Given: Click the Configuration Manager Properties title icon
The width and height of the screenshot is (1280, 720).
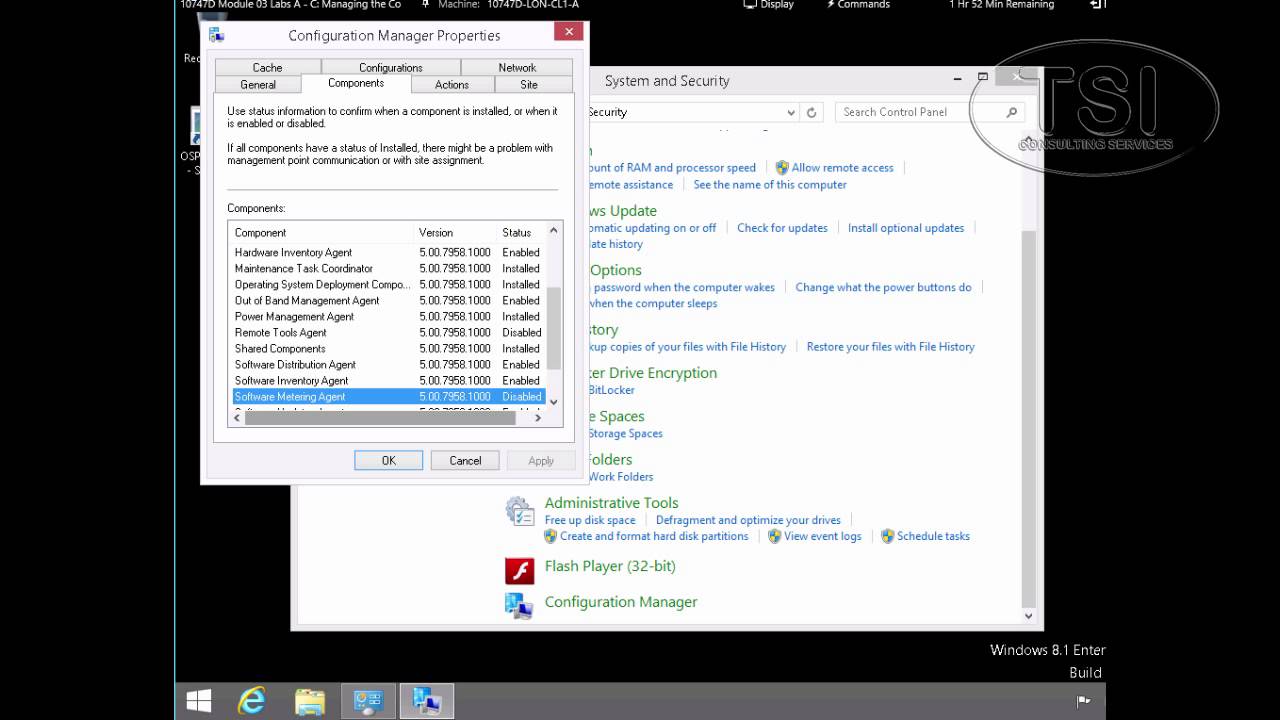Looking at the screenshot, I should pos(216,35).
